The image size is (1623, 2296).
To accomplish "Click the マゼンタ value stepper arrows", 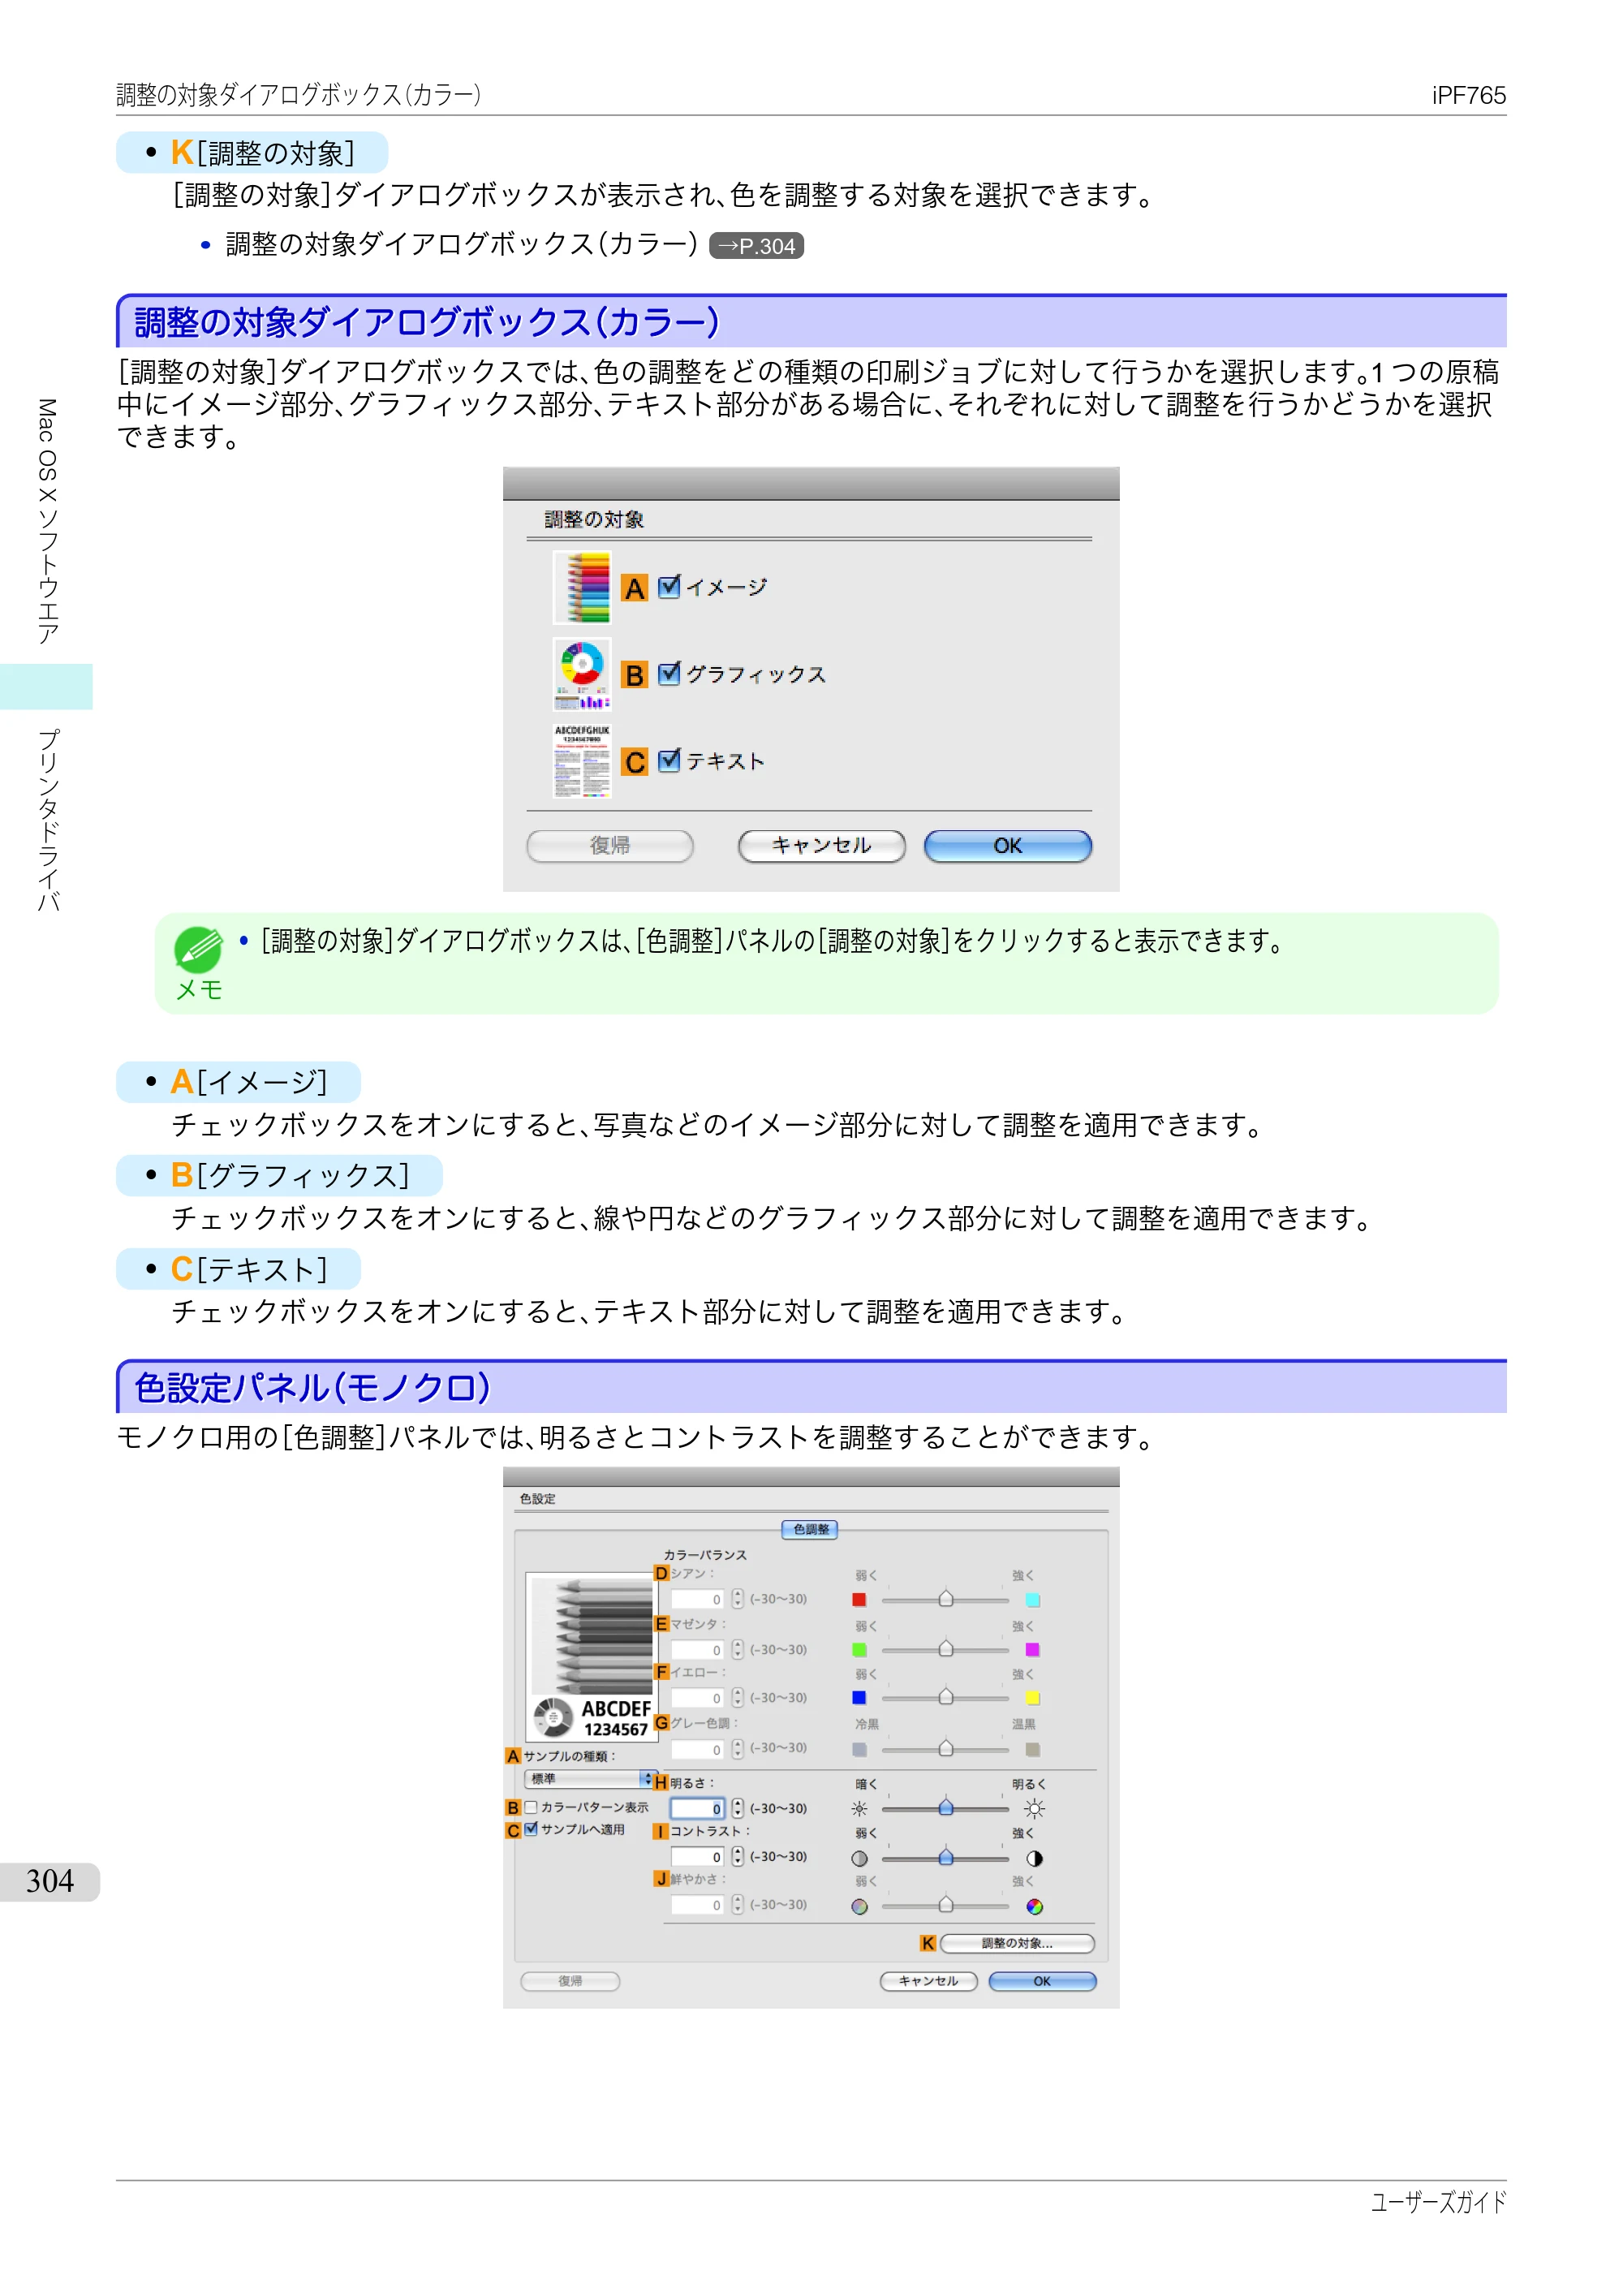I will tap(738, 1648).
